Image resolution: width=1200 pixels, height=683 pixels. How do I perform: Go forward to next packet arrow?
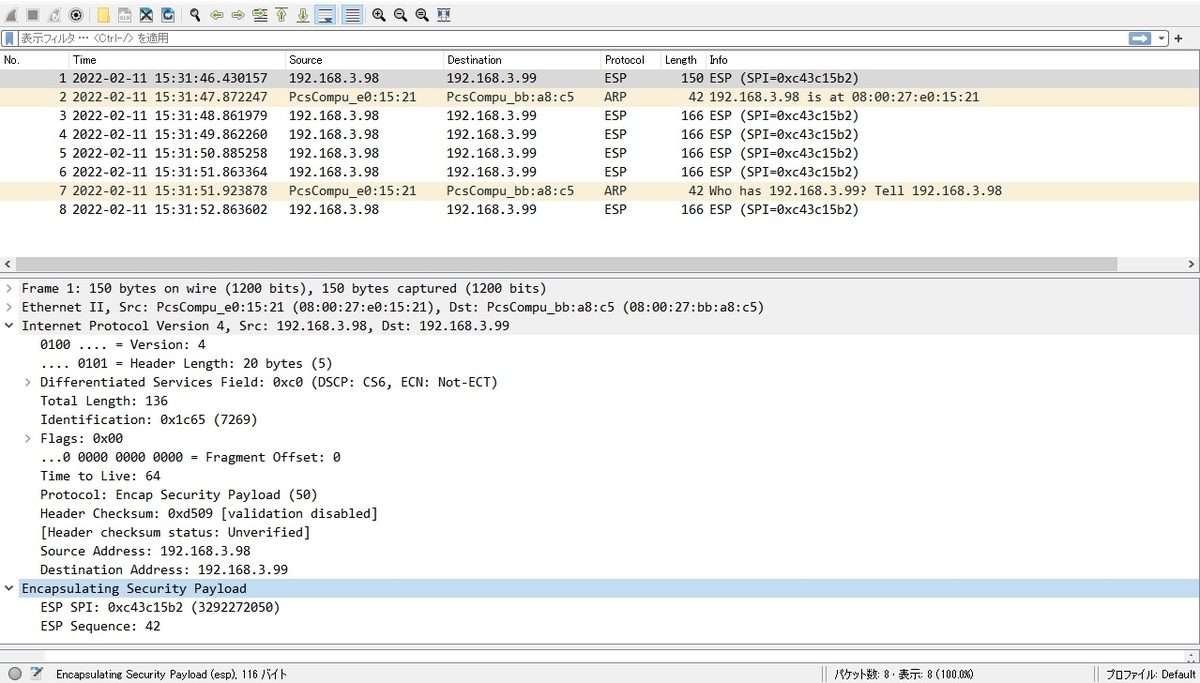click(x=238, y=14)
